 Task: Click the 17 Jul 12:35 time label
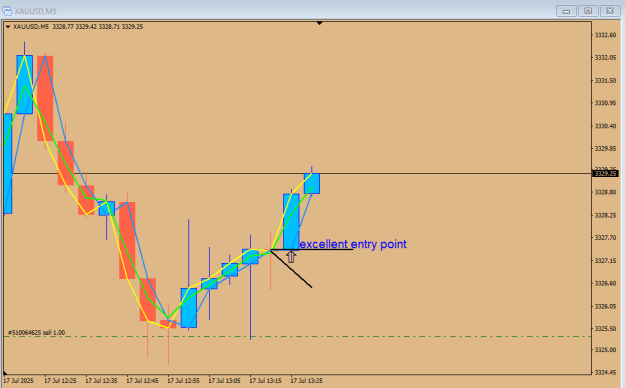(x=101, y=381)
